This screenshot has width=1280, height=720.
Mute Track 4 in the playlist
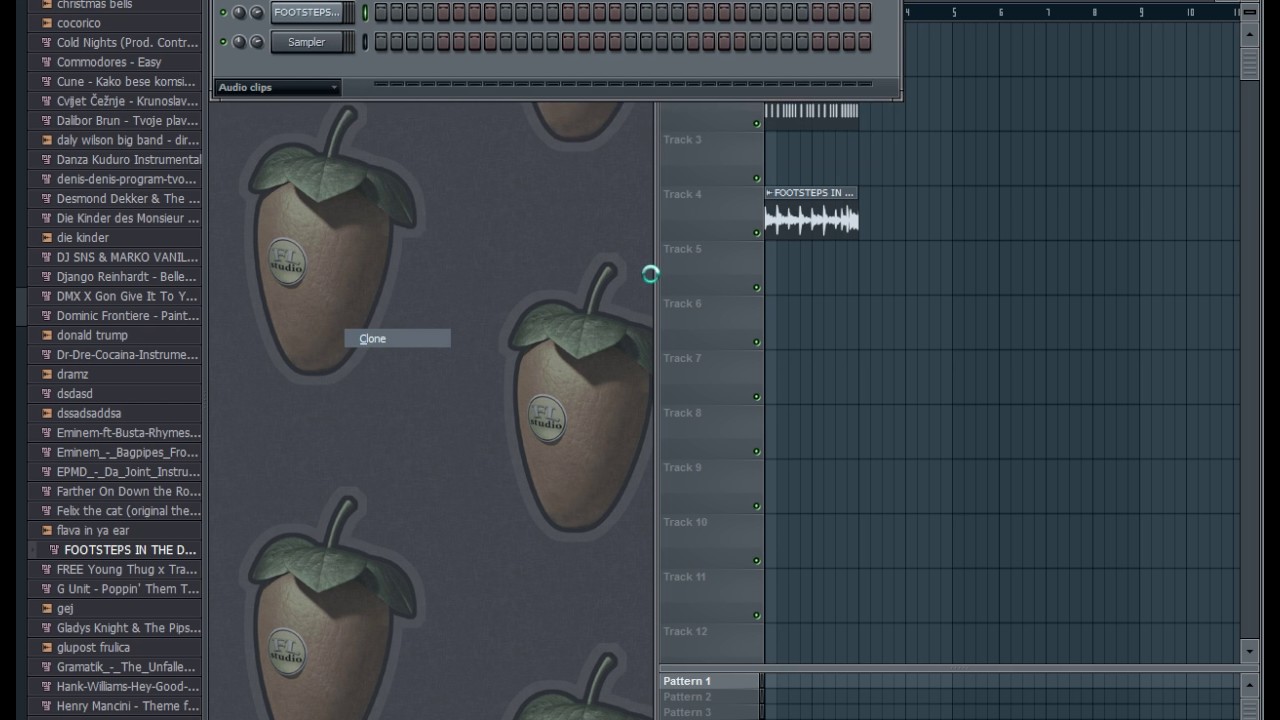click(x=757, y=233)
